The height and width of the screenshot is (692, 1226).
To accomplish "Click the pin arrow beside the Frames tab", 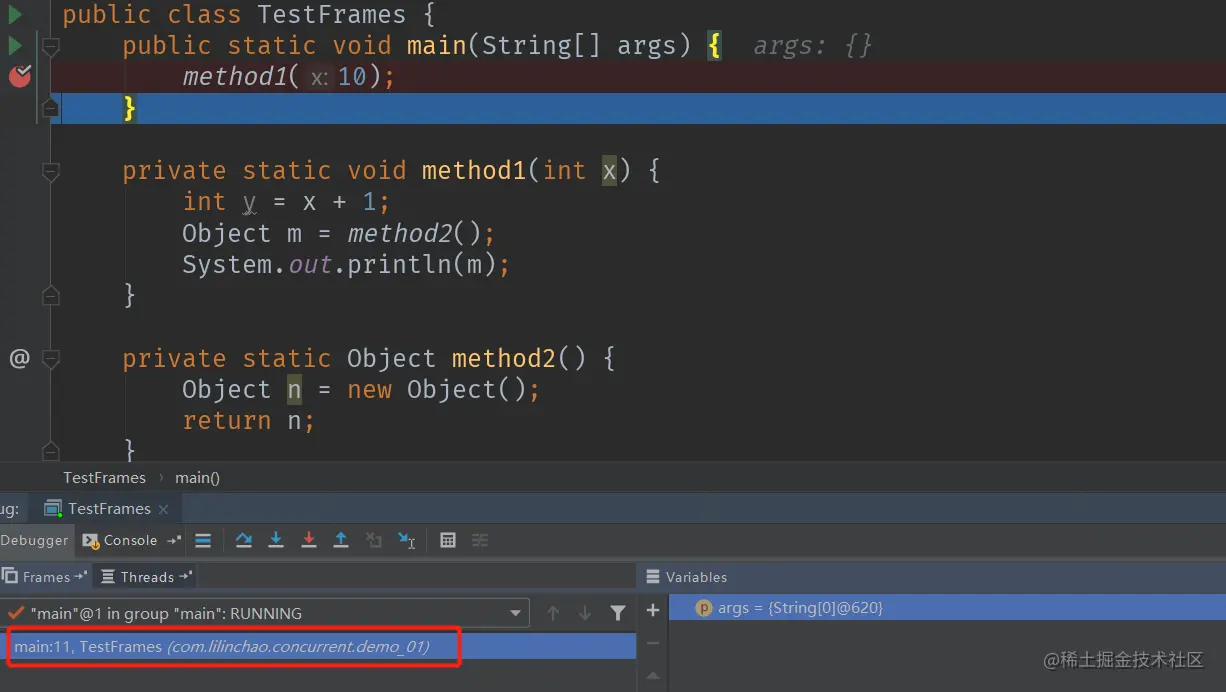I will 80,577.
